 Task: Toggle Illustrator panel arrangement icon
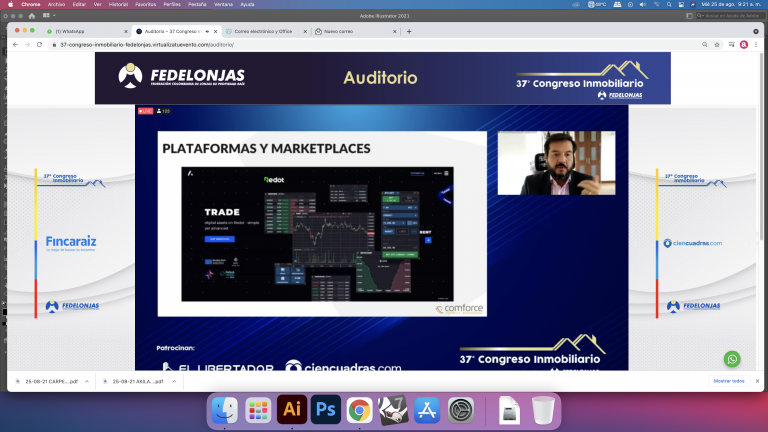pos(689,16)
